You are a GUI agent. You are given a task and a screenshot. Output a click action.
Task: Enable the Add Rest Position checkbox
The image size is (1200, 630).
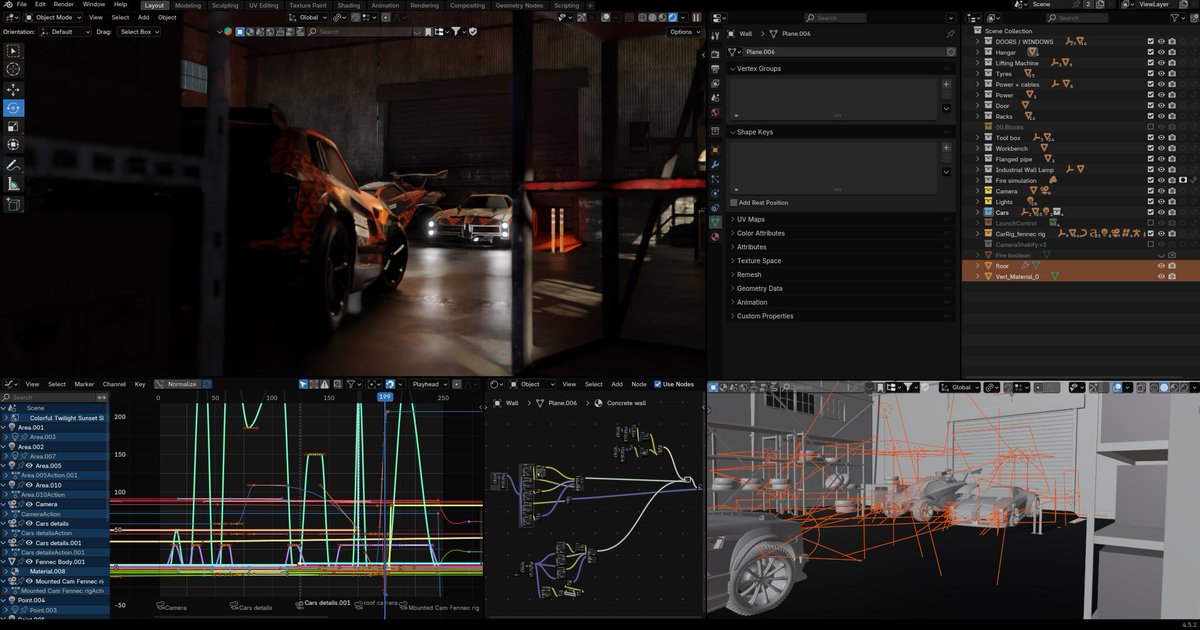click(x=733, y=203)
